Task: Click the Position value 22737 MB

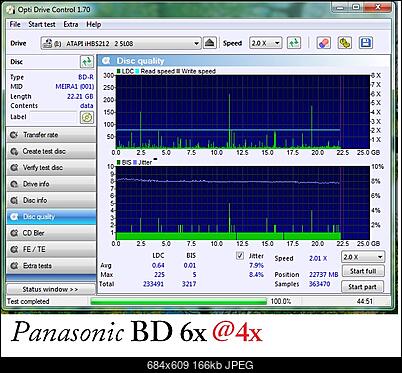Action: point(323,275)
